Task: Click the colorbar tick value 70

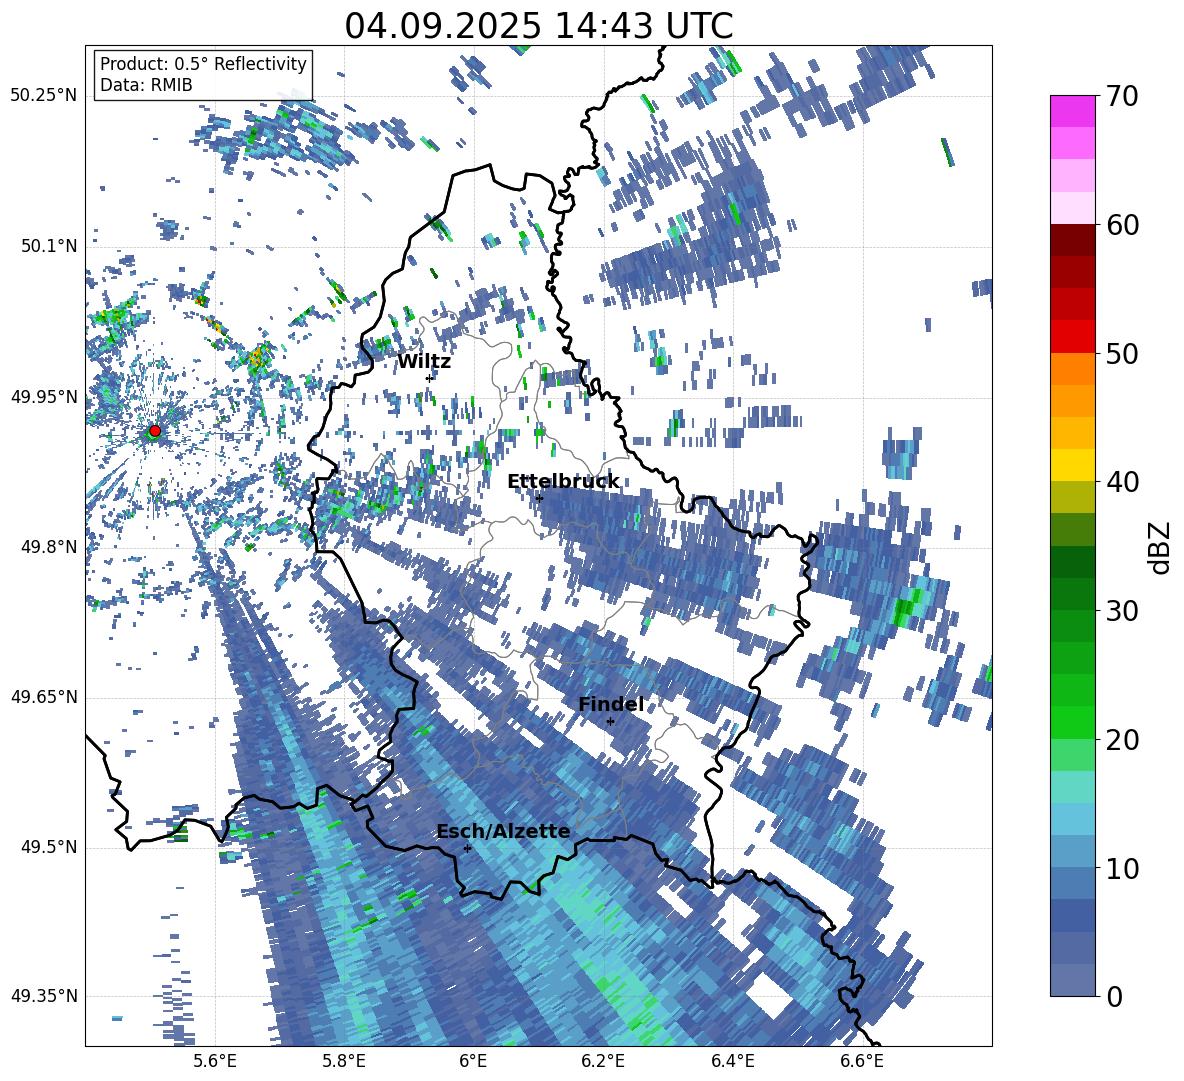Action: 1123,96
